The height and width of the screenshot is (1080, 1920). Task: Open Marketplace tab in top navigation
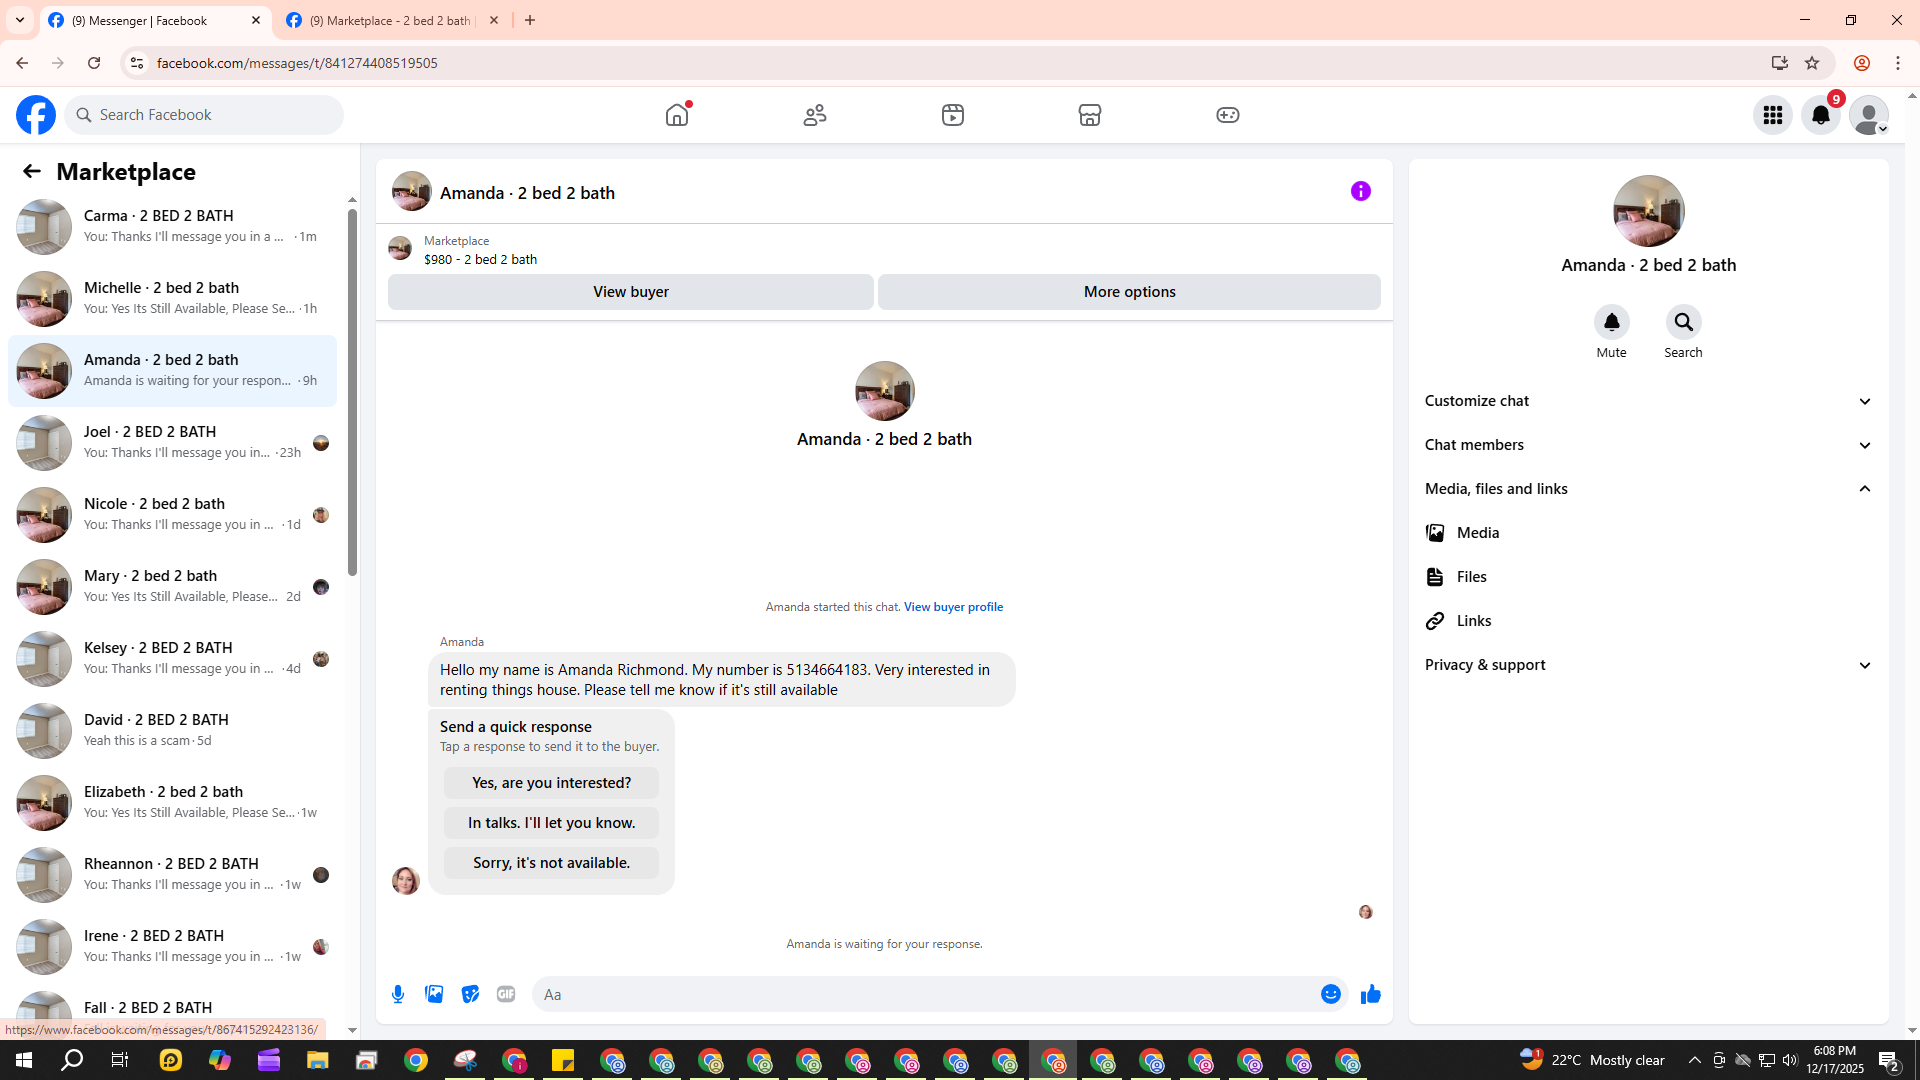[x=1089, y=115]
